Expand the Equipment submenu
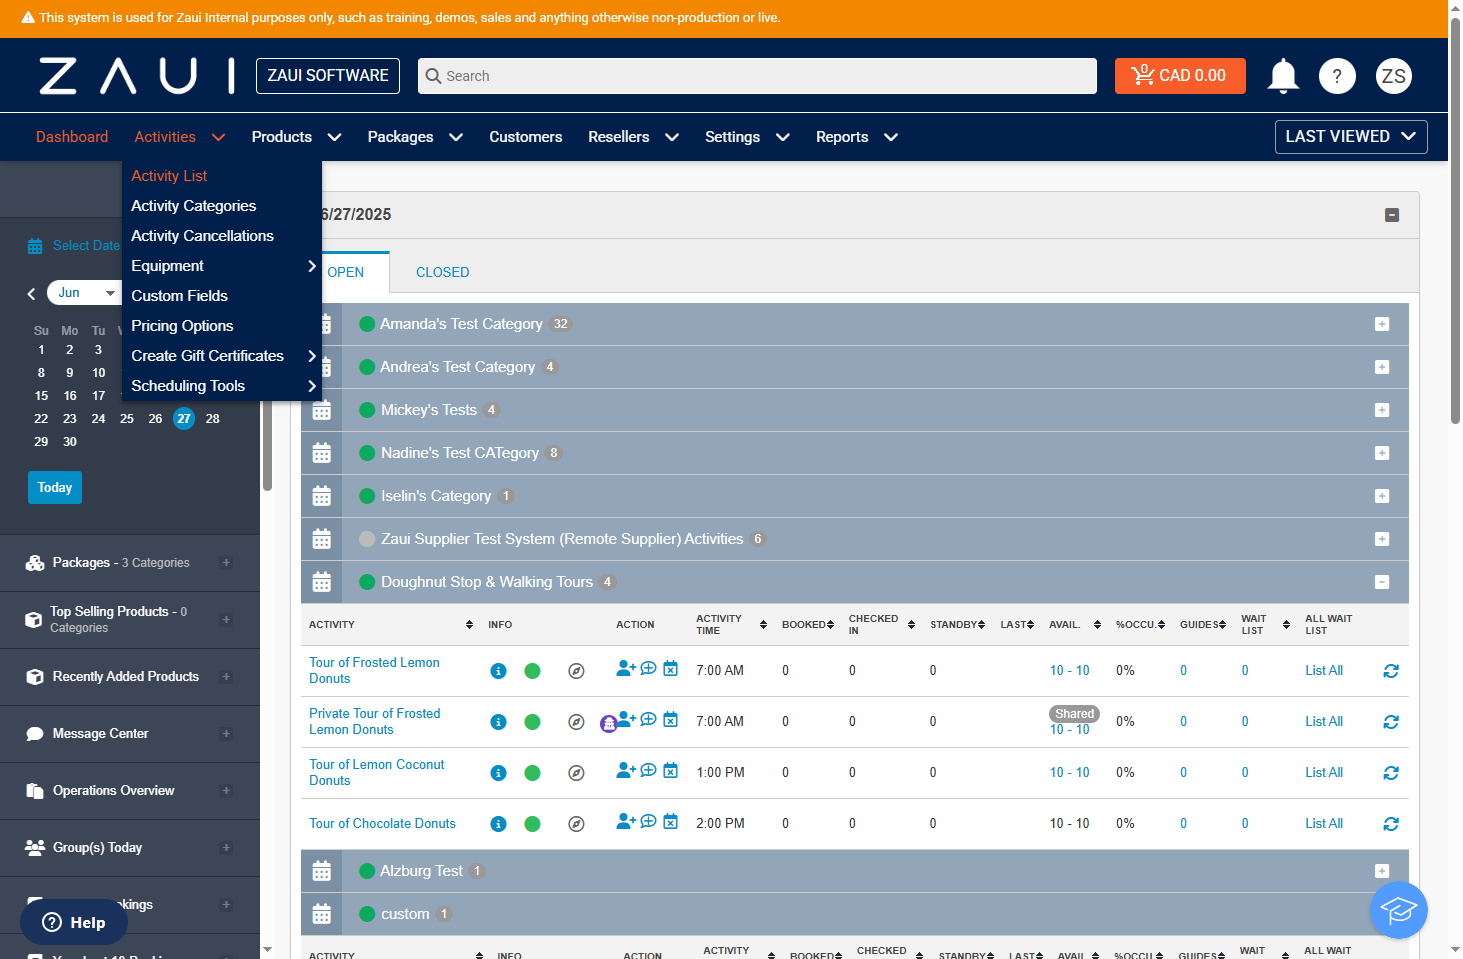 (x=222, y=266)
